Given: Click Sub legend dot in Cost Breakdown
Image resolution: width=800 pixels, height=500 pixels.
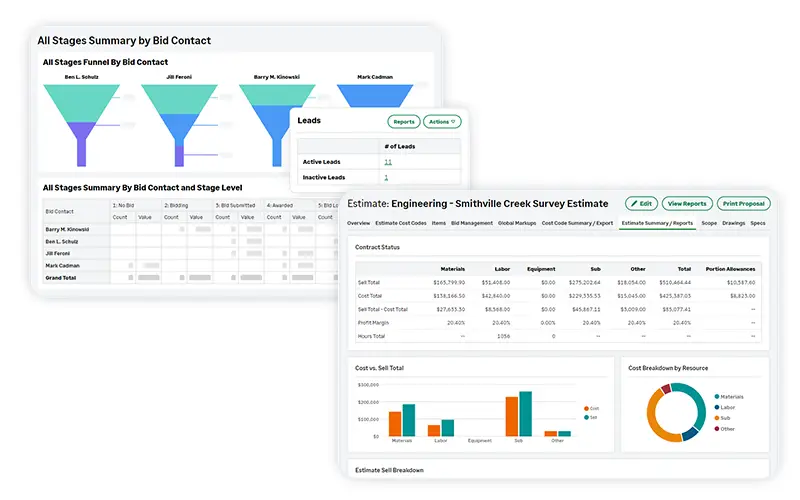Looking at the screenshot, I should pos(717,418).
